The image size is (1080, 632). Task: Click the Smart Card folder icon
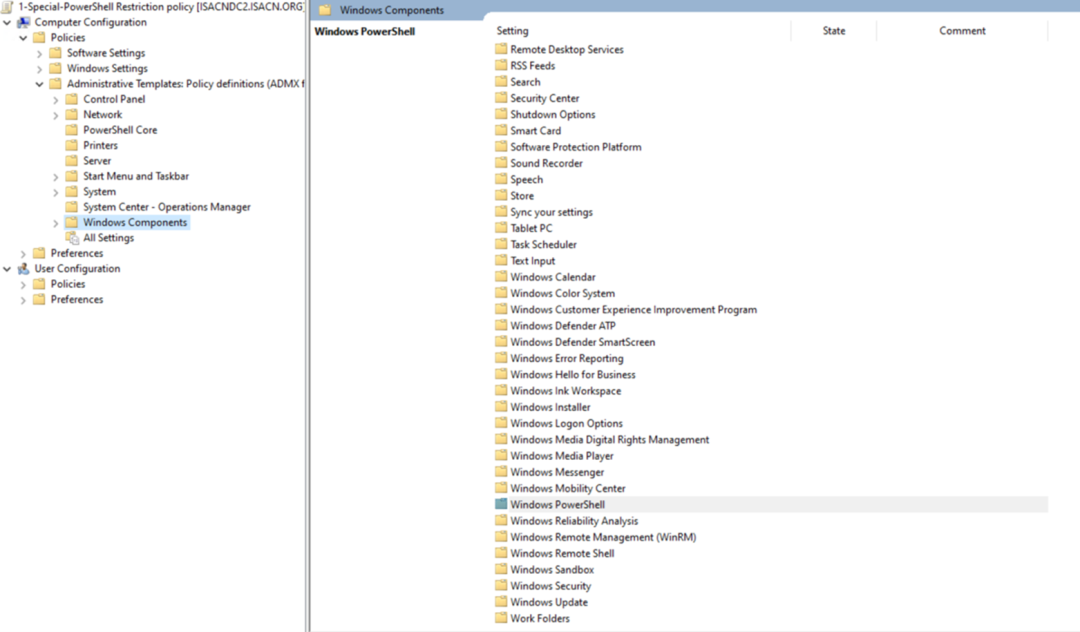coord(501,130)
